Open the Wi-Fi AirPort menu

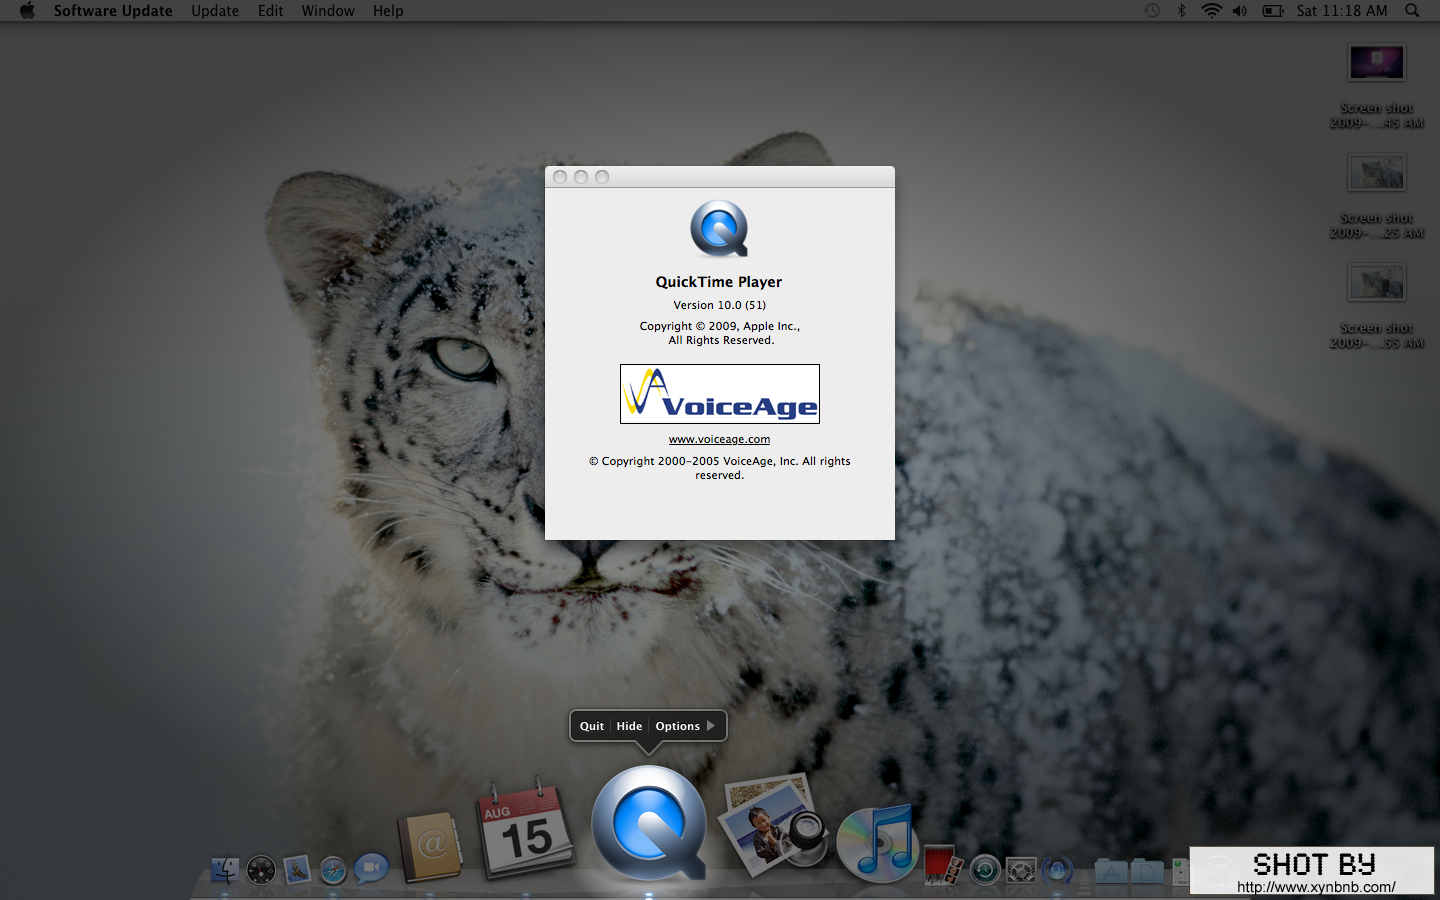(x=1211, y=11)
